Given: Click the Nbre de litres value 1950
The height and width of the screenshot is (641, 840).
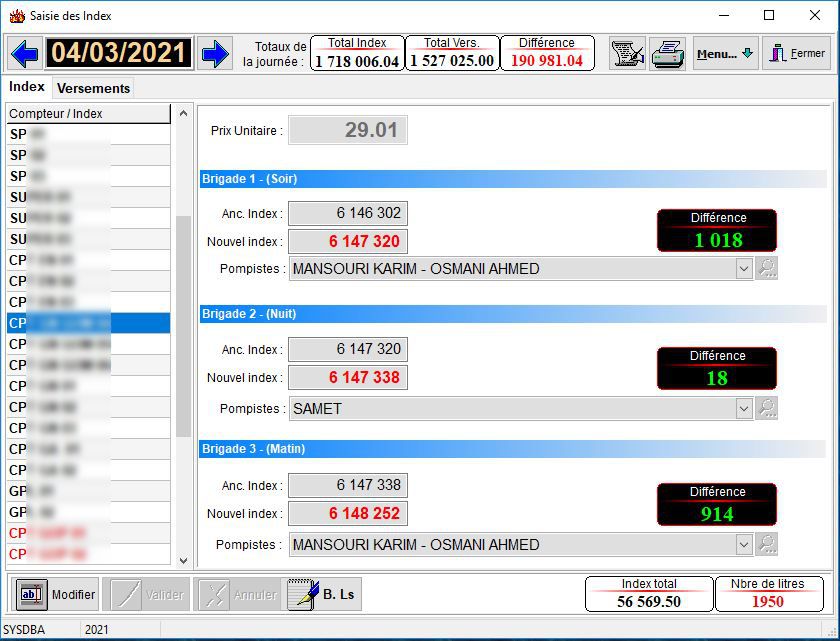Looking at the screenshot, I should (768, 601).
